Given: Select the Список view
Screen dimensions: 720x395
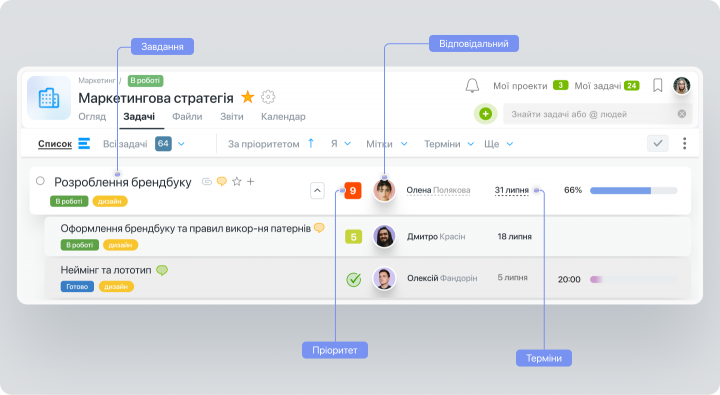Looking at the screenshot, I should tap(55, 144).
